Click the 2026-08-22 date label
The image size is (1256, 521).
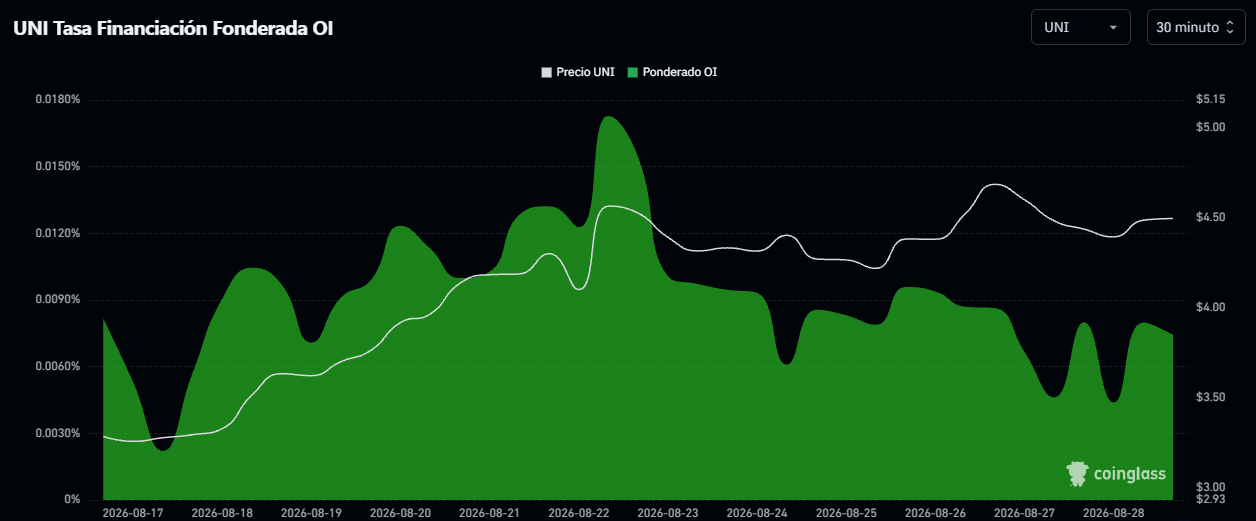point(578,512)
